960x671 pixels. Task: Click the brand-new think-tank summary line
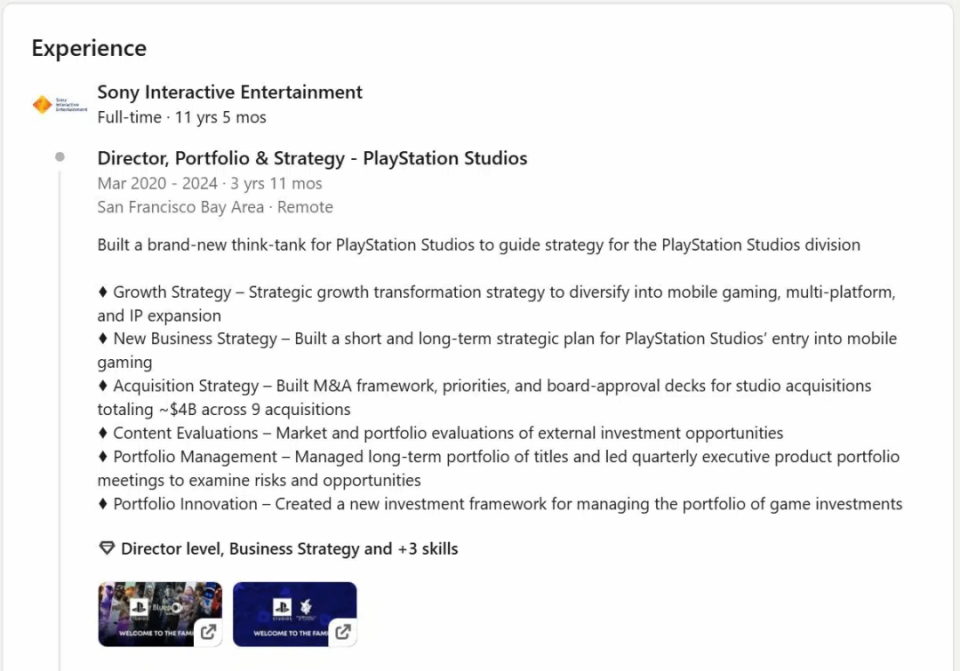478,244
